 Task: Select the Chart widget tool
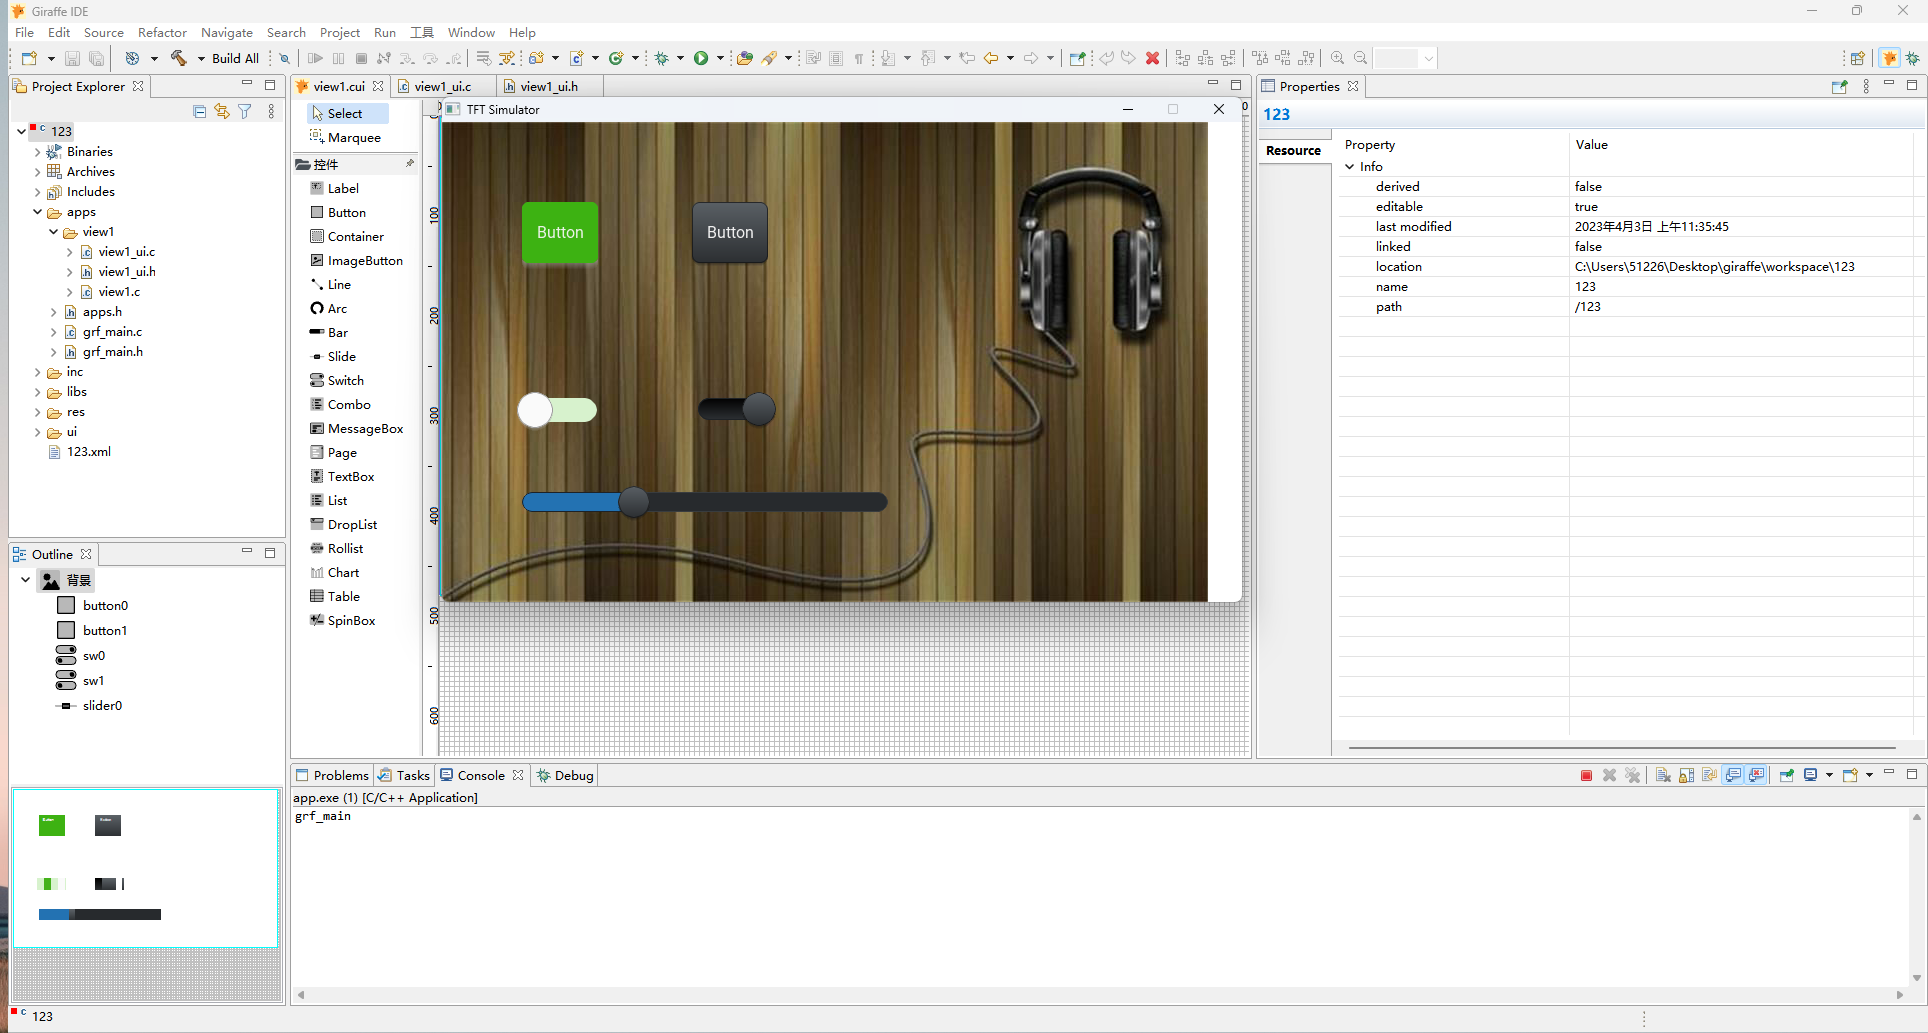[342, 572]
